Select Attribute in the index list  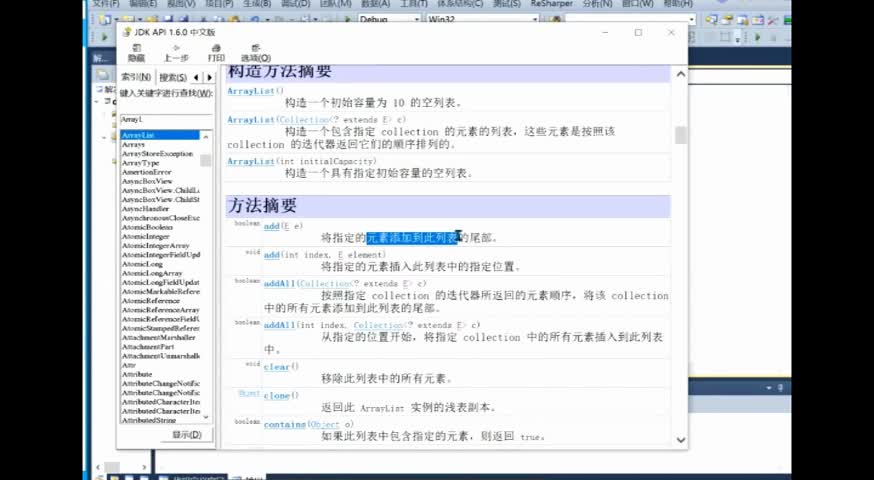pyautogui.click(x=137, y=374)
